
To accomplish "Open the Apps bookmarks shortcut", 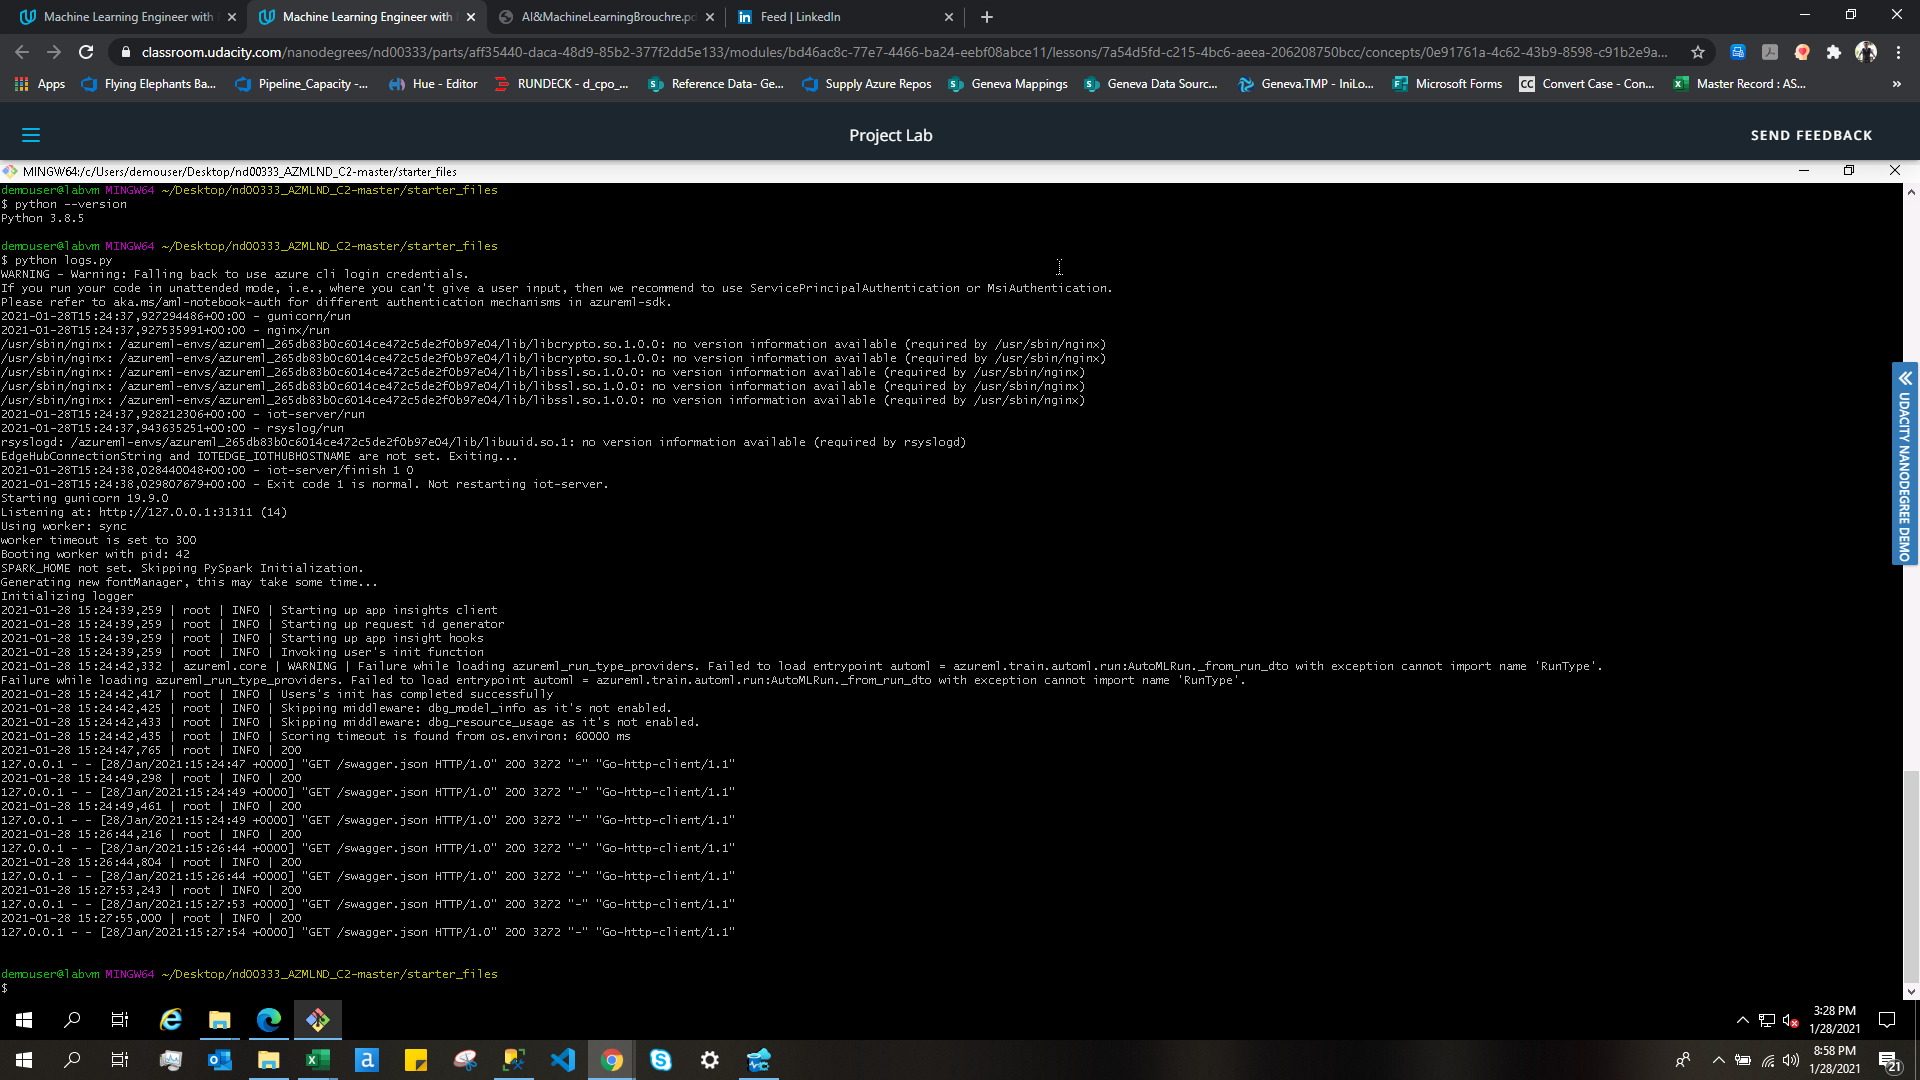I will [40, 84].
